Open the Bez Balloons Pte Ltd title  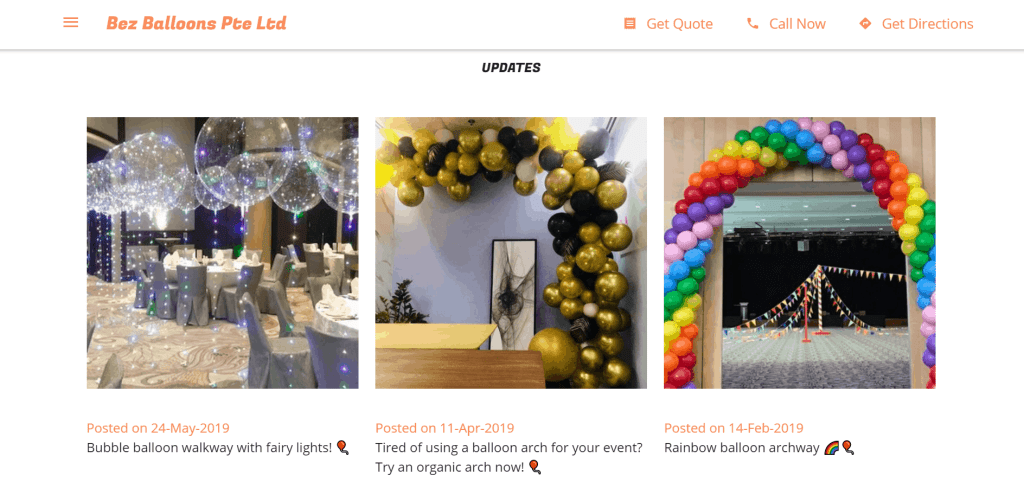tap(197, 24)
